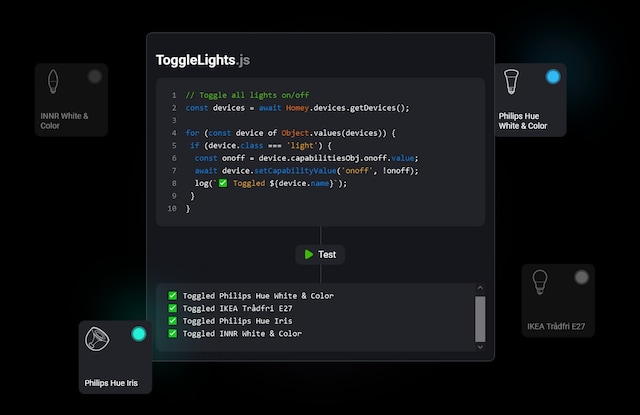640x415 pixels.
Task: Click the output scrollbar down arrow
Action: point(480,347)
